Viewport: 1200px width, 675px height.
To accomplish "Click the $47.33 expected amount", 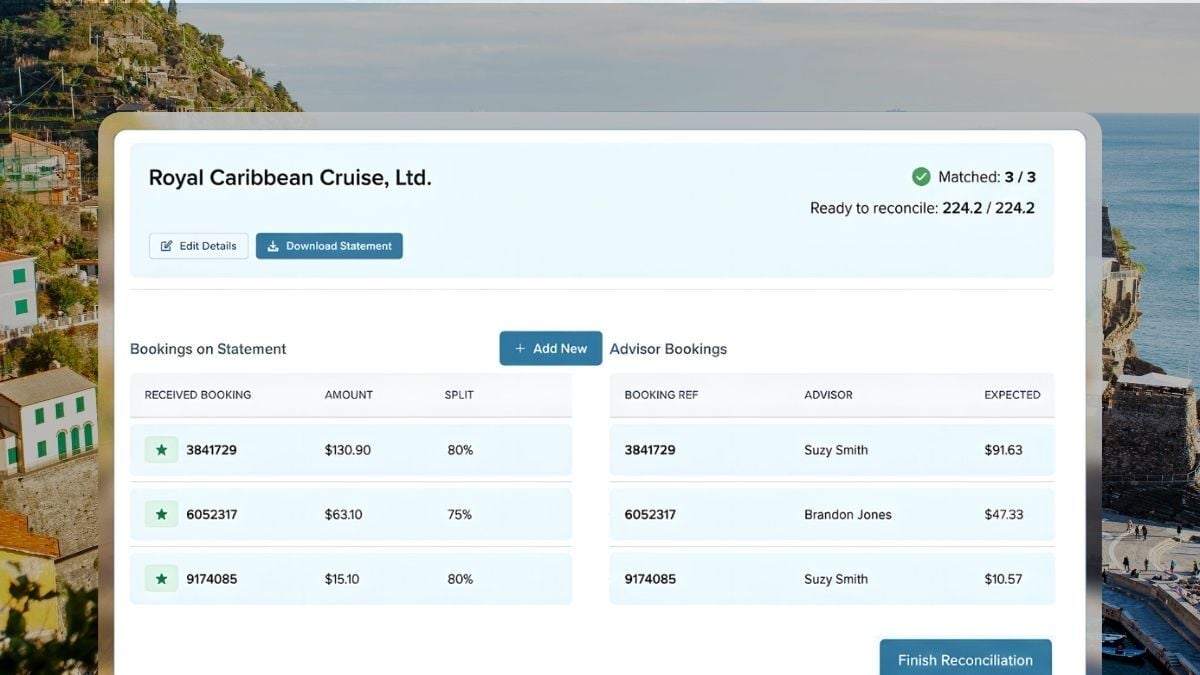I will 1004,515.
